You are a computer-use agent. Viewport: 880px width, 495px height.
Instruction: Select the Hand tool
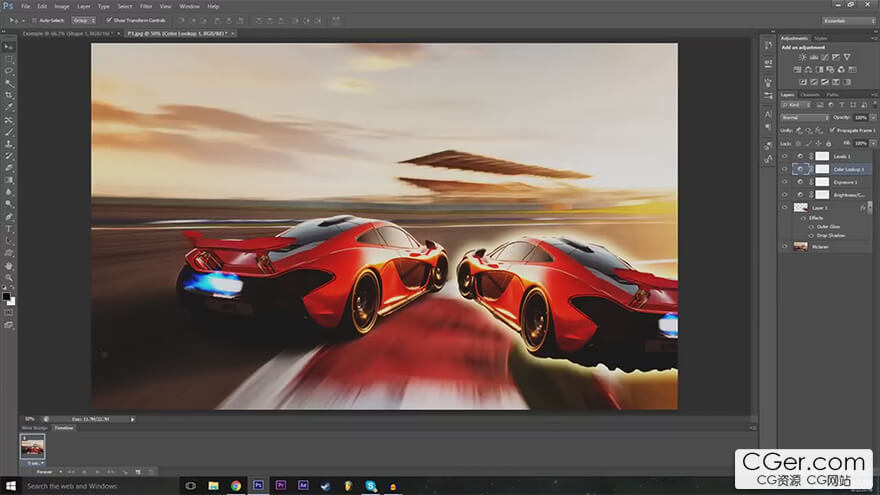click(x=8, y=265)
